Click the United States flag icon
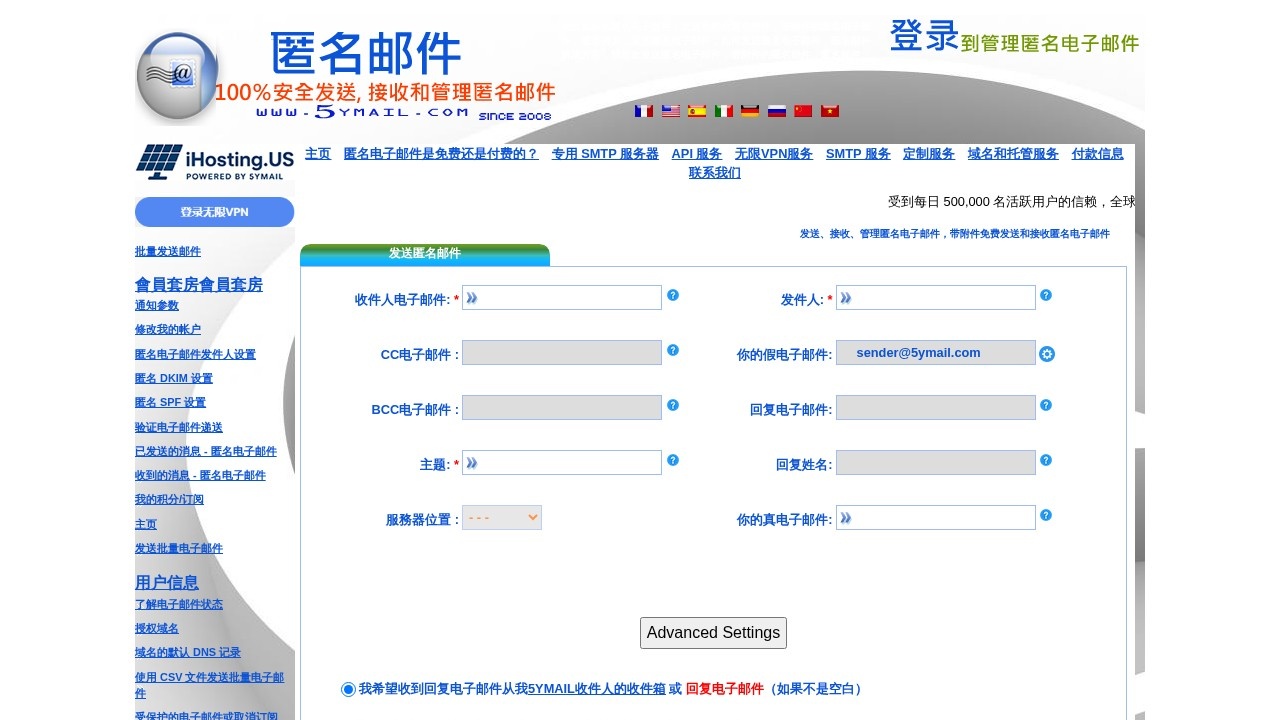 [670, 111]
